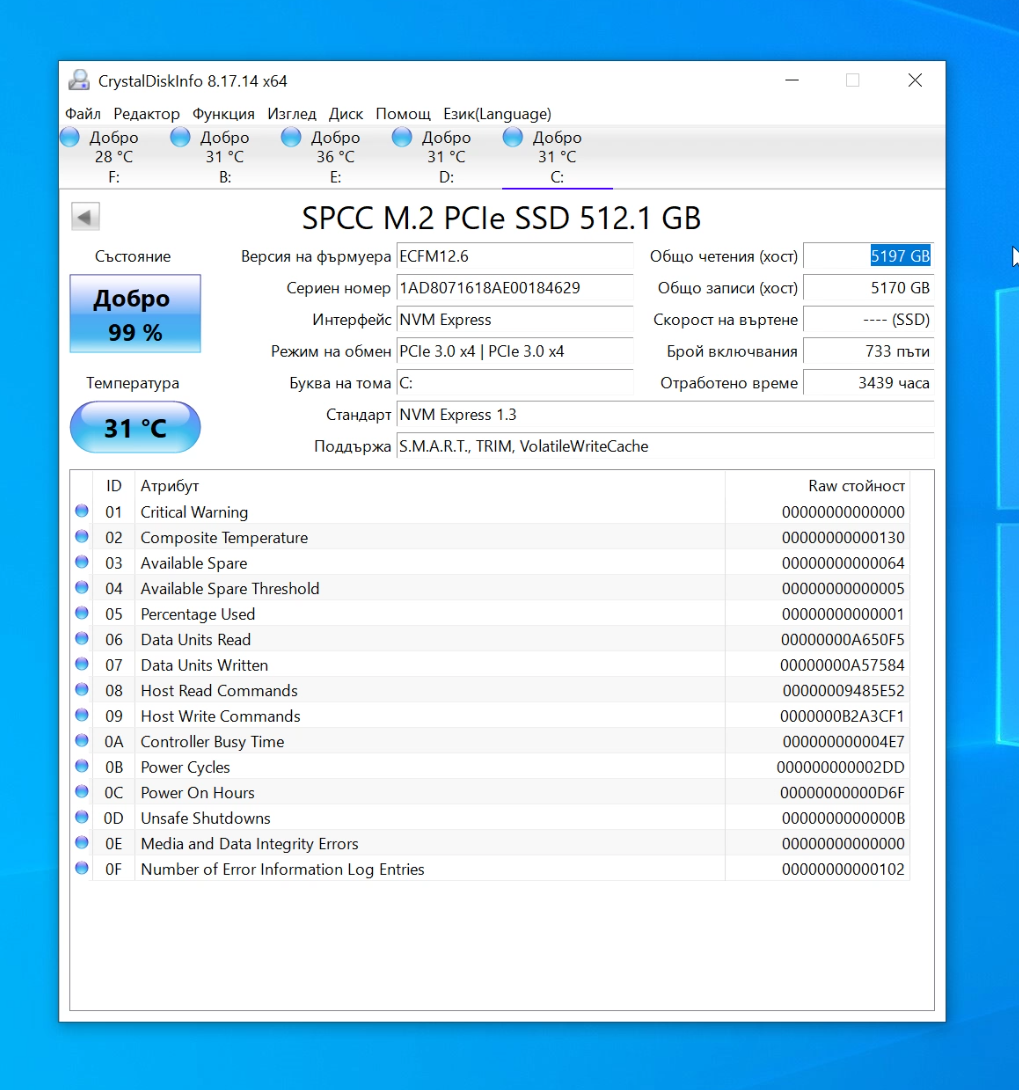Click the supported features S.M.A.R.T., TRIM field
1019x1090 pixels.
pos(665,446)
